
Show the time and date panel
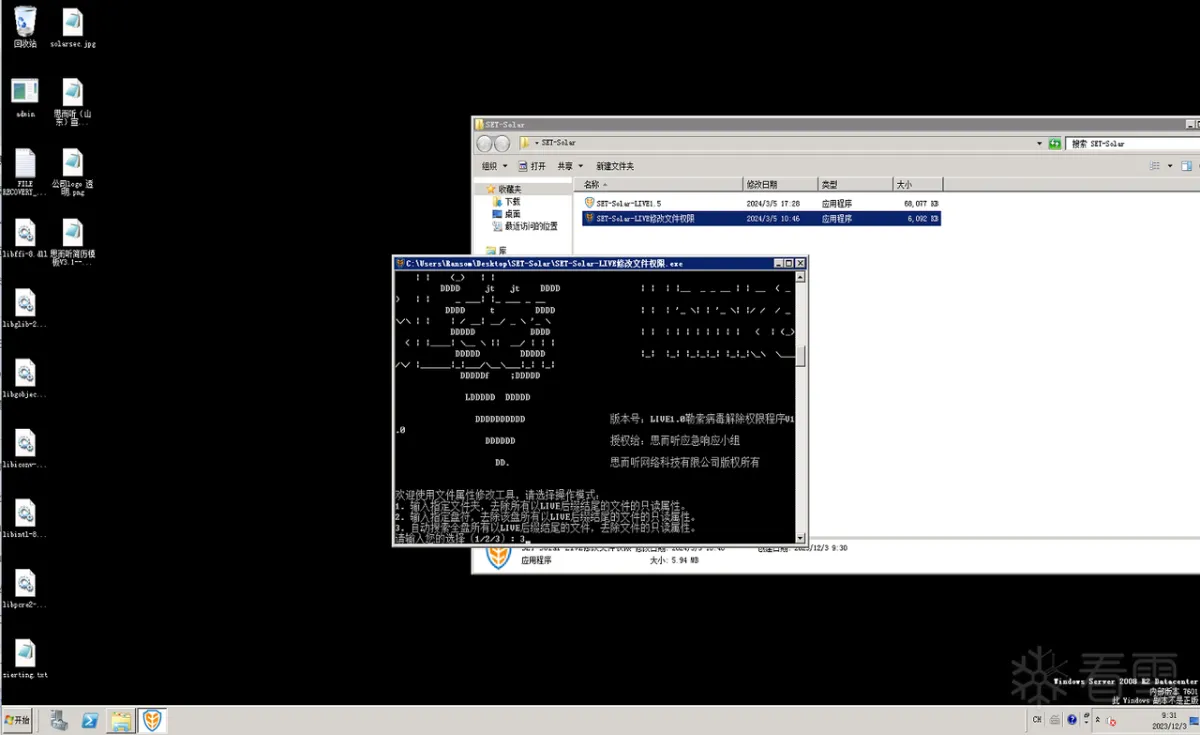coord(1169,720)
